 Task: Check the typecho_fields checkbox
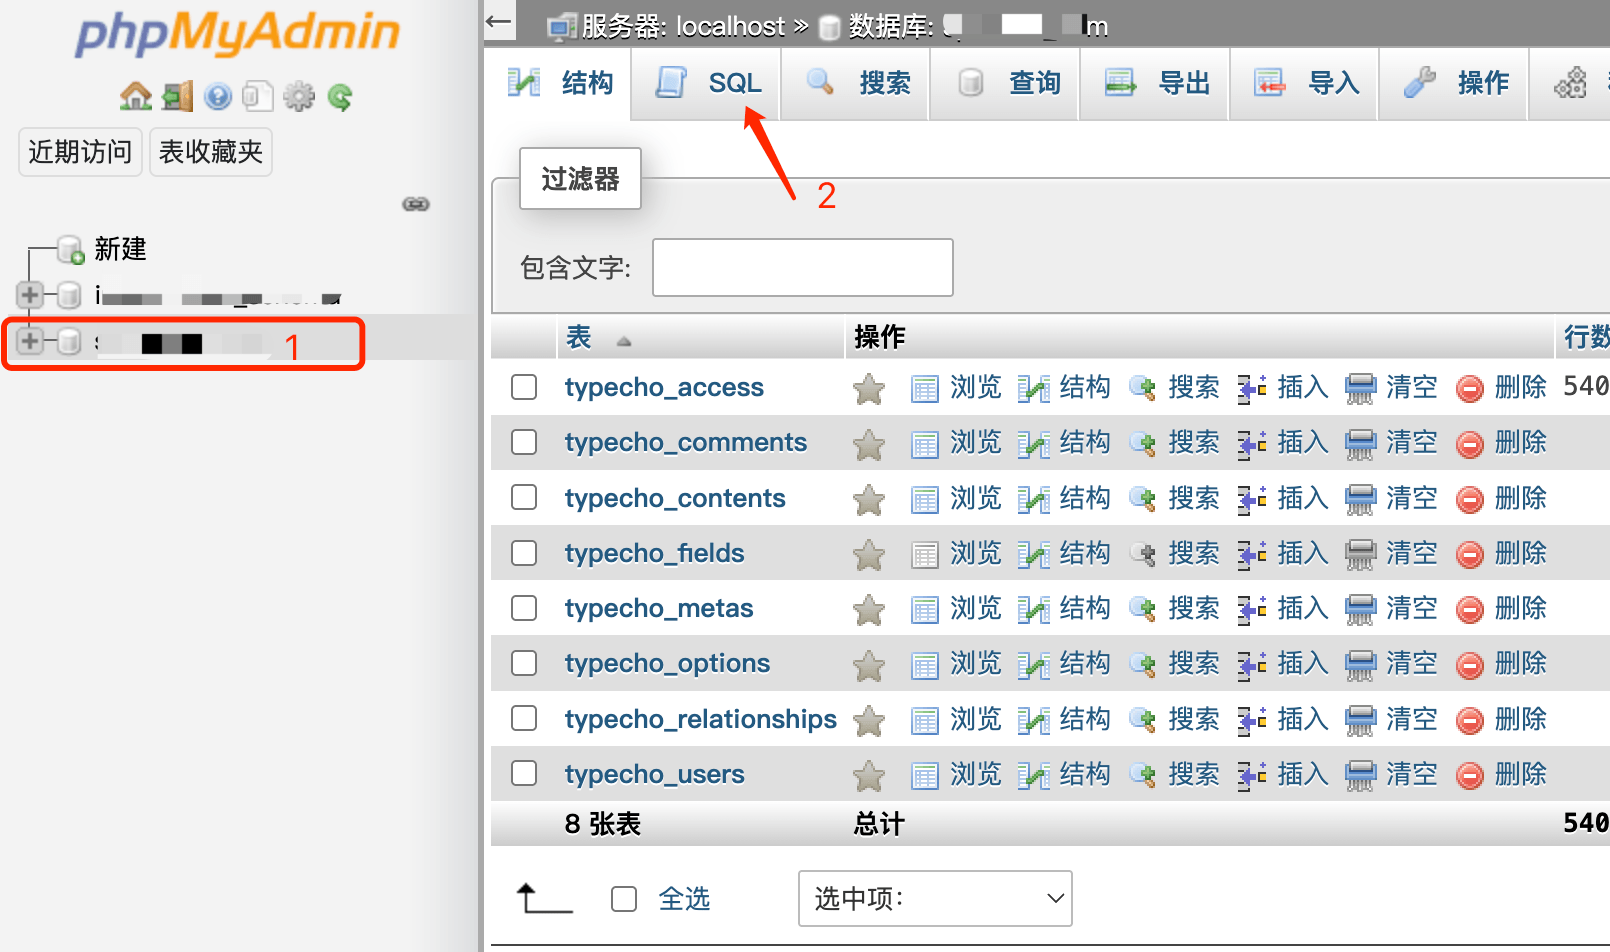click(524, 553)
